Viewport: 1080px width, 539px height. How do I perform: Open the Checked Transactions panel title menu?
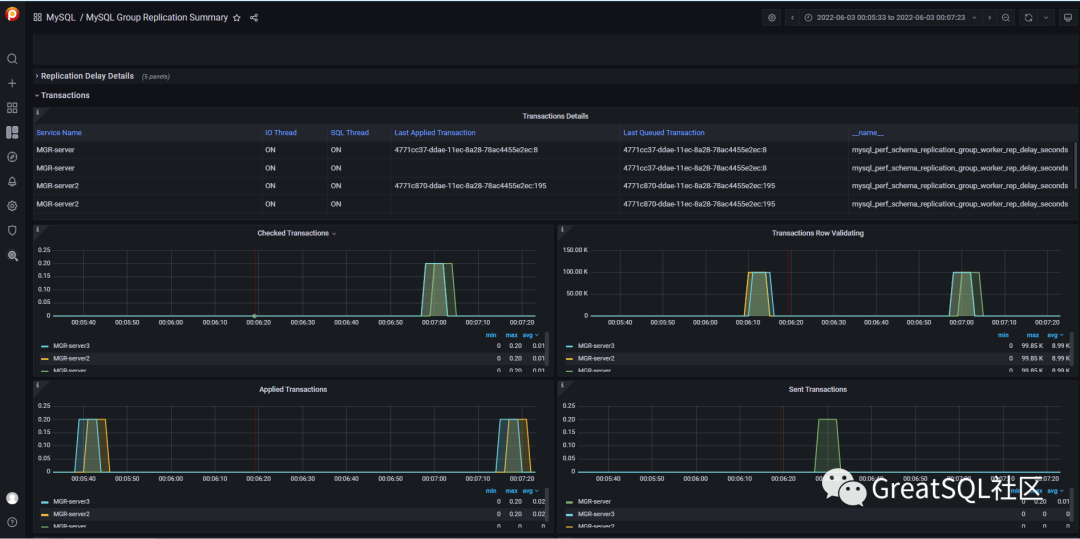(x=296, y=233)
